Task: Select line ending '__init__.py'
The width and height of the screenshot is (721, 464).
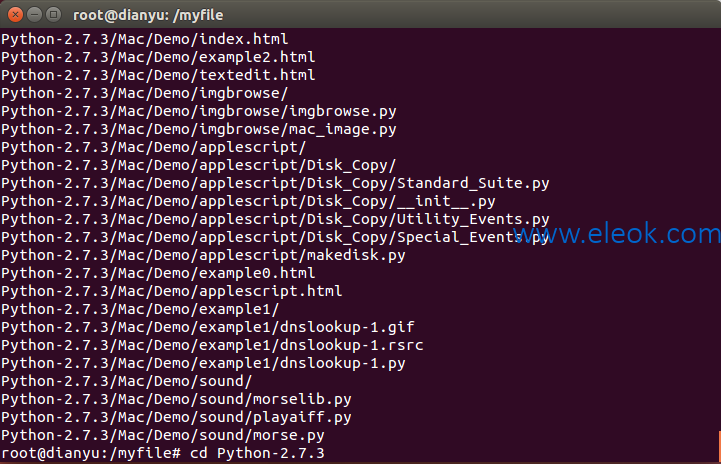Action: [x=248, y=201]
